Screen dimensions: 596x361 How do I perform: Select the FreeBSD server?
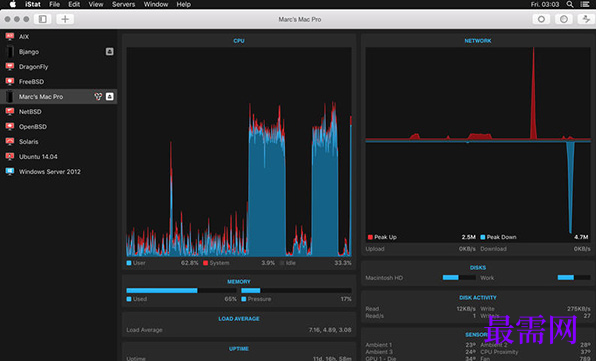click(x=59, y=82)
